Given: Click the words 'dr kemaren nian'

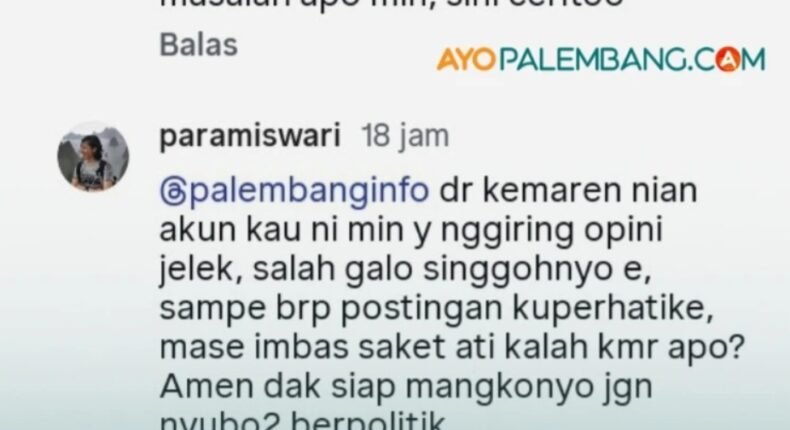Looking at the screenshot, I should point(569,191).
